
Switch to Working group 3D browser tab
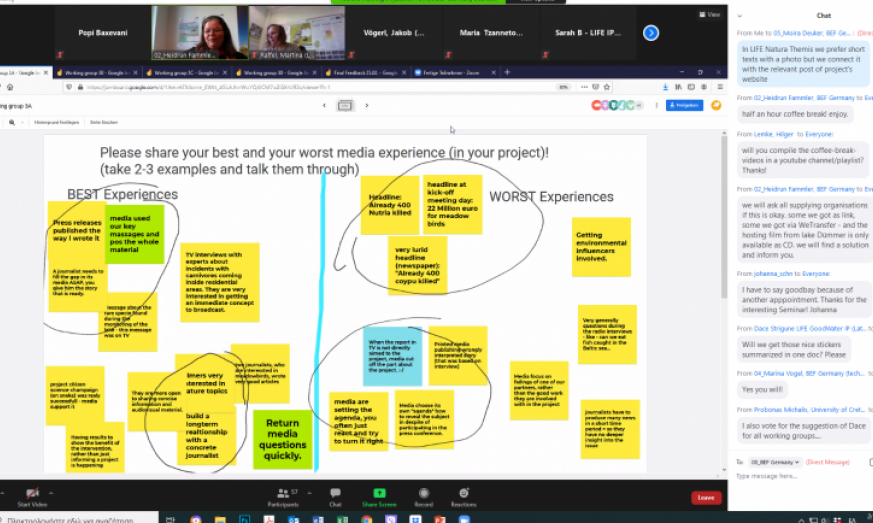(276, 72)
